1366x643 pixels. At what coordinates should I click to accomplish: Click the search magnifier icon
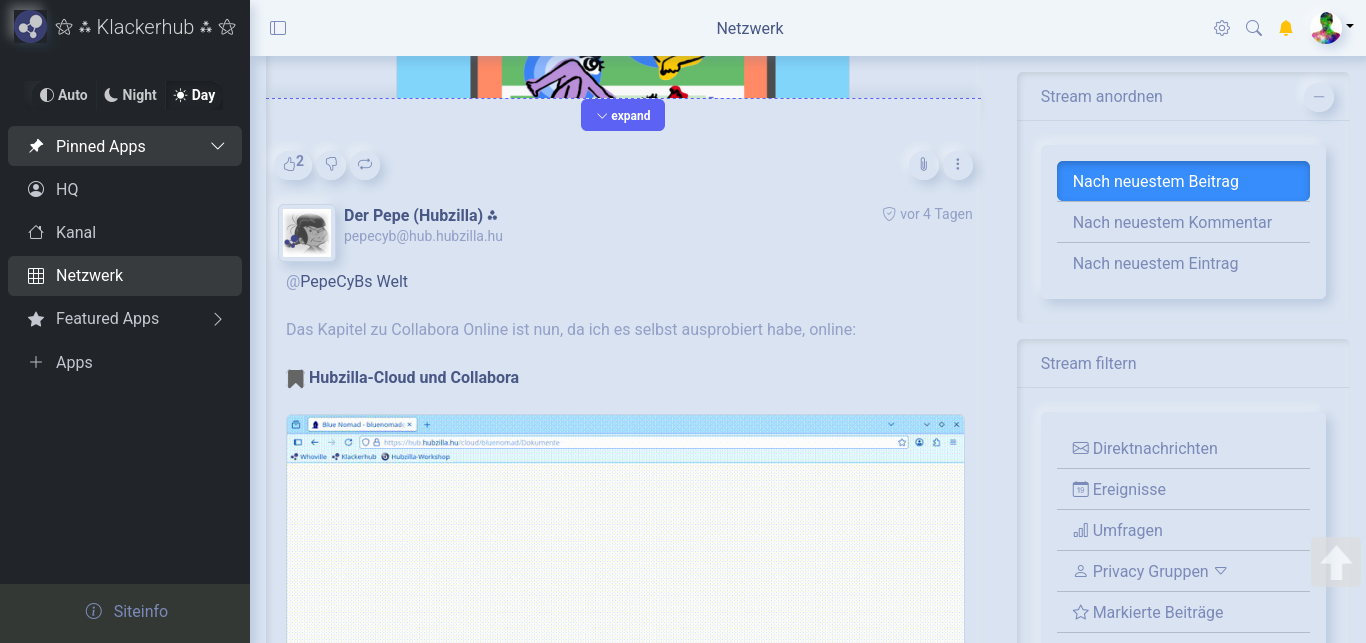click(x=1253, y=28)
